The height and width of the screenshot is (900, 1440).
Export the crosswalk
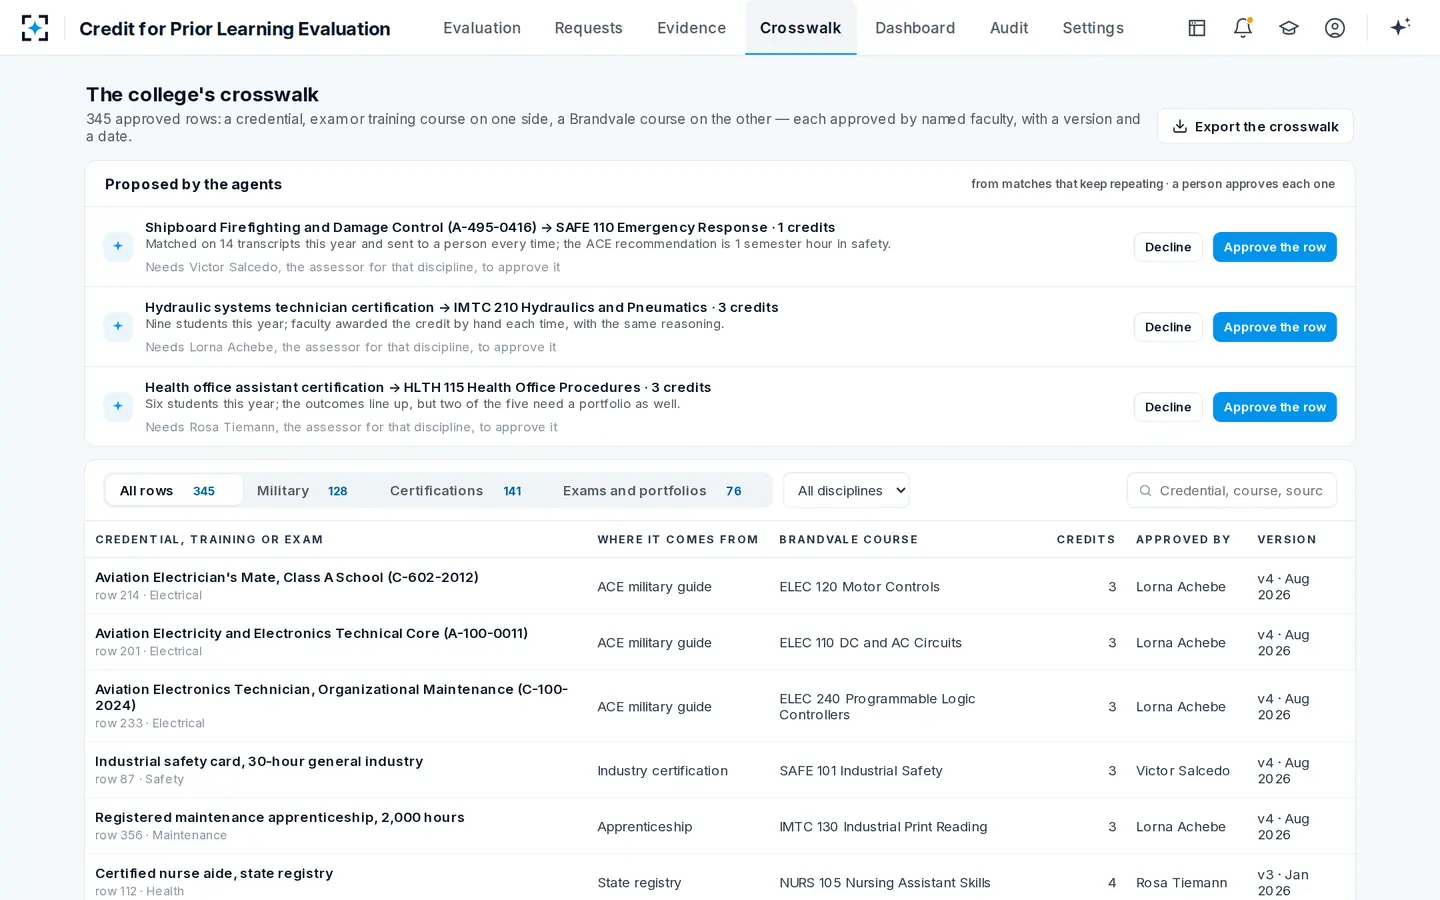(x=1255, y=126)
